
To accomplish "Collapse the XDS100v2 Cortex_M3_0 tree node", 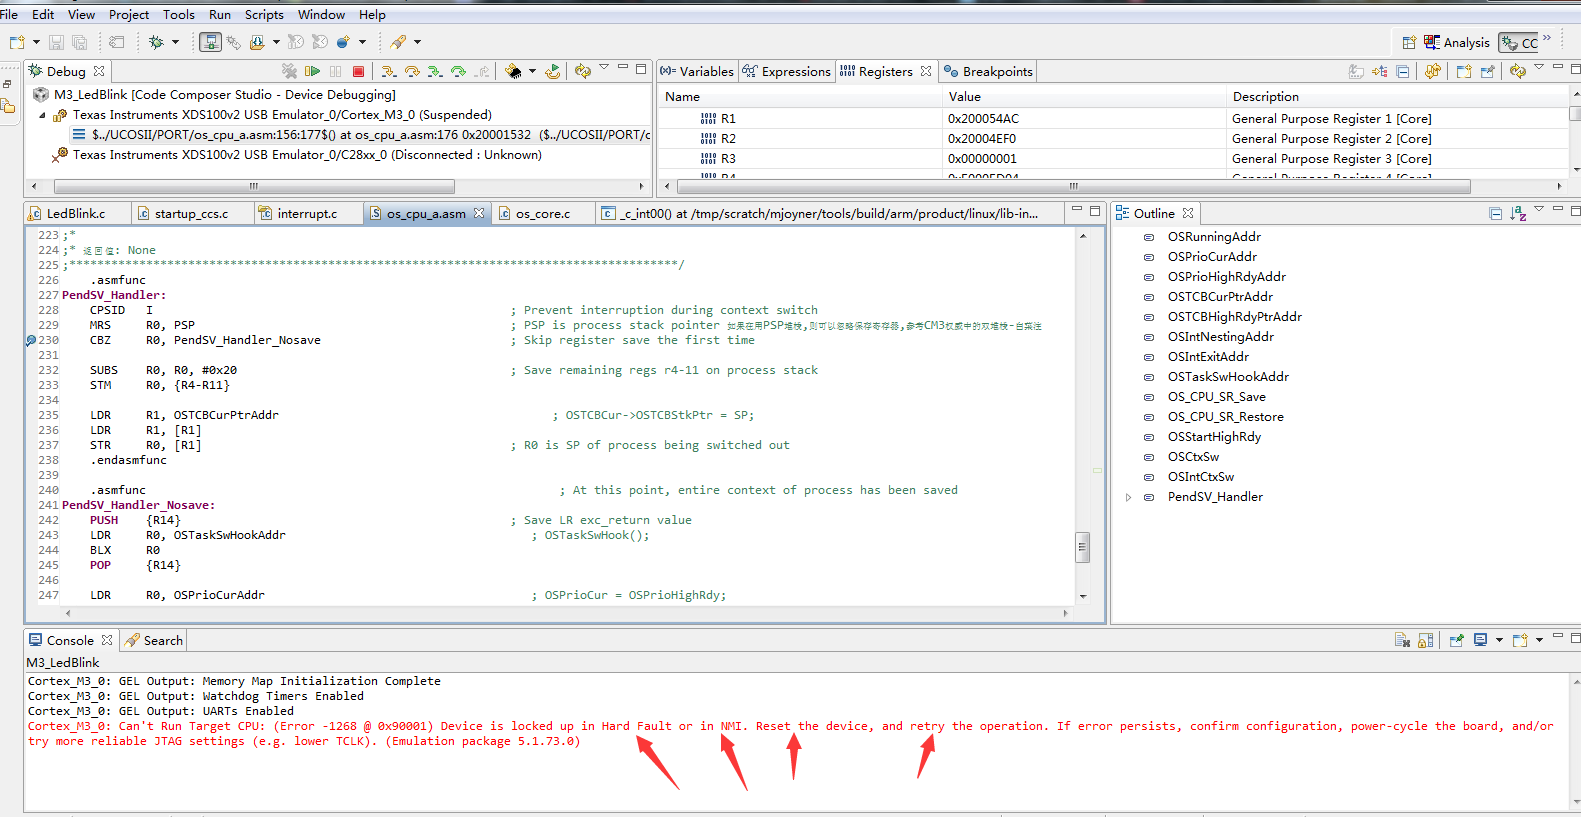I will pyautogui.click(x=43, y=115).
